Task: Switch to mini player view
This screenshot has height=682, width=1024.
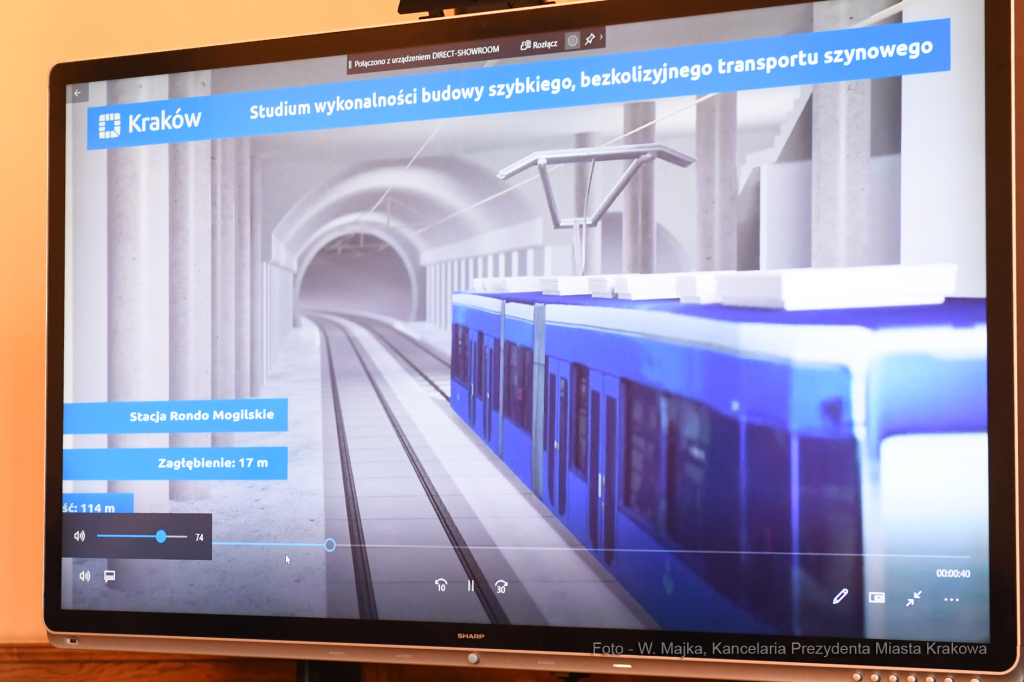Action: pyautogui.click(x=877, y=598)
